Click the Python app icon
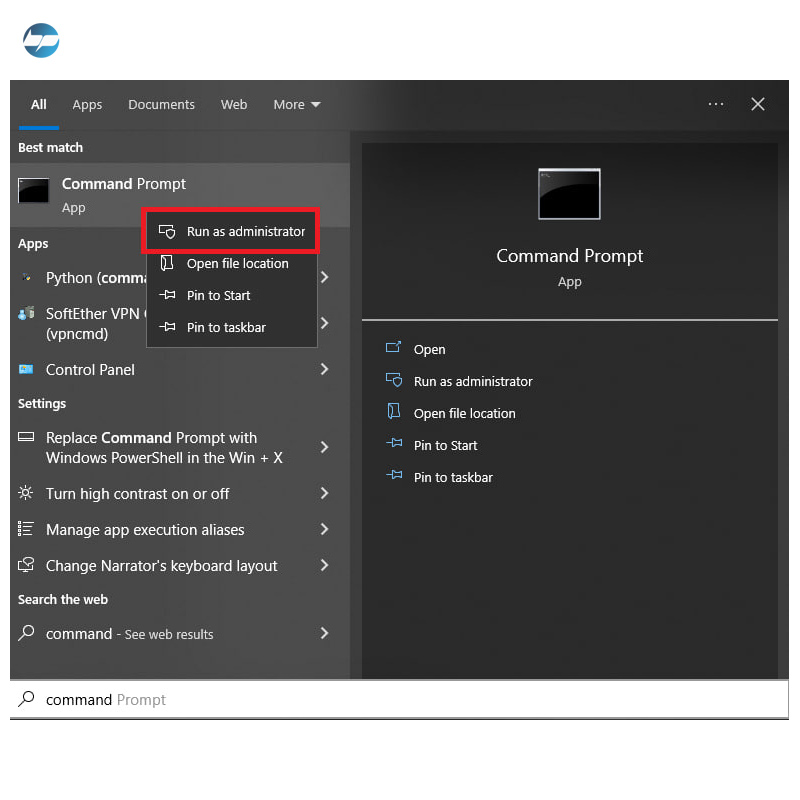This screenshot has height=800, width=800. (x=27, y=278)
